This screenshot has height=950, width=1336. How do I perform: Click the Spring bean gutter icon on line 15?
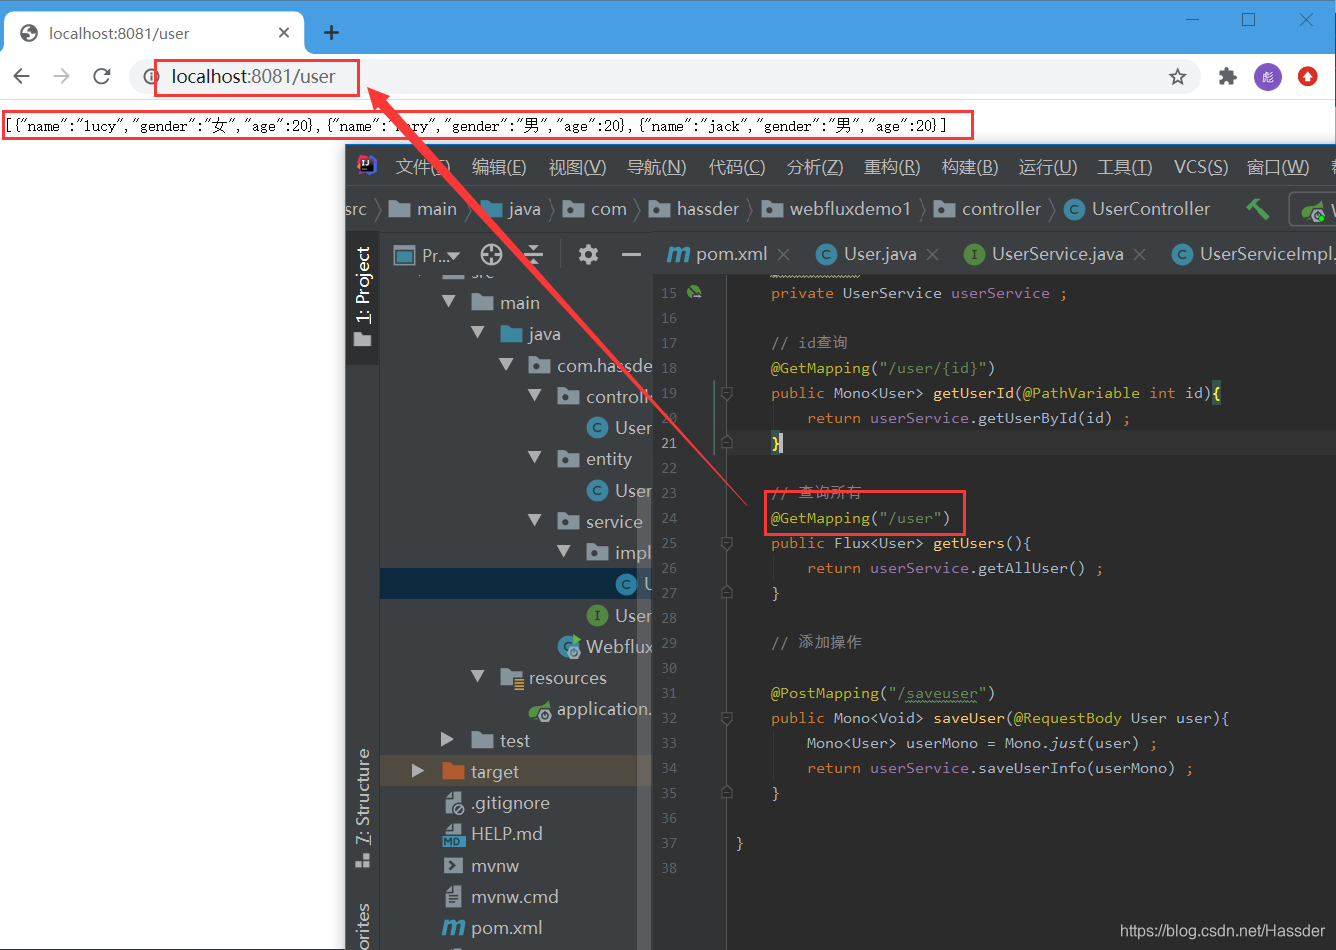pos(694,293)
